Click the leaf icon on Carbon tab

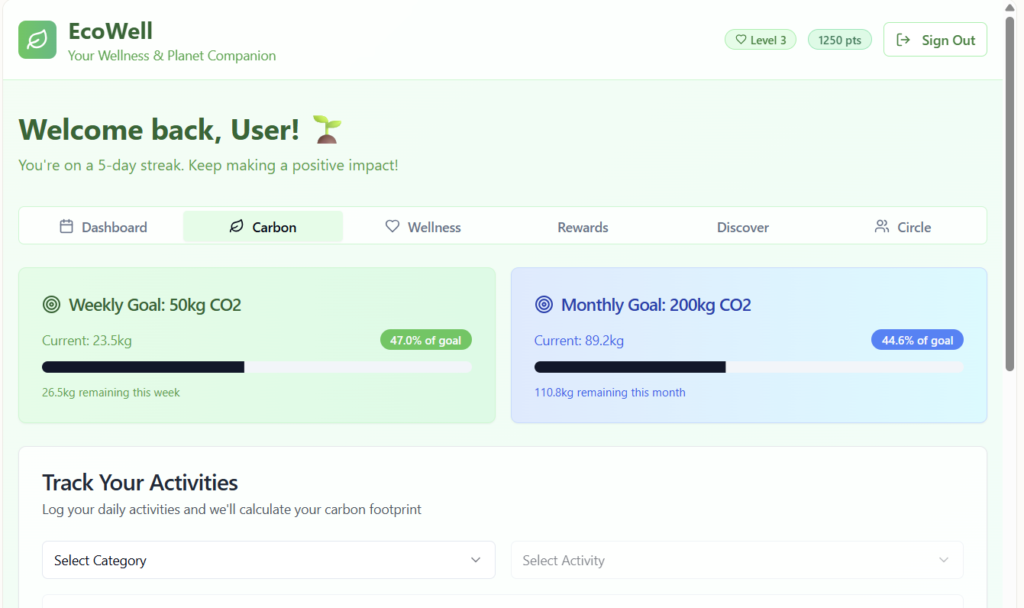click(236, 227)
